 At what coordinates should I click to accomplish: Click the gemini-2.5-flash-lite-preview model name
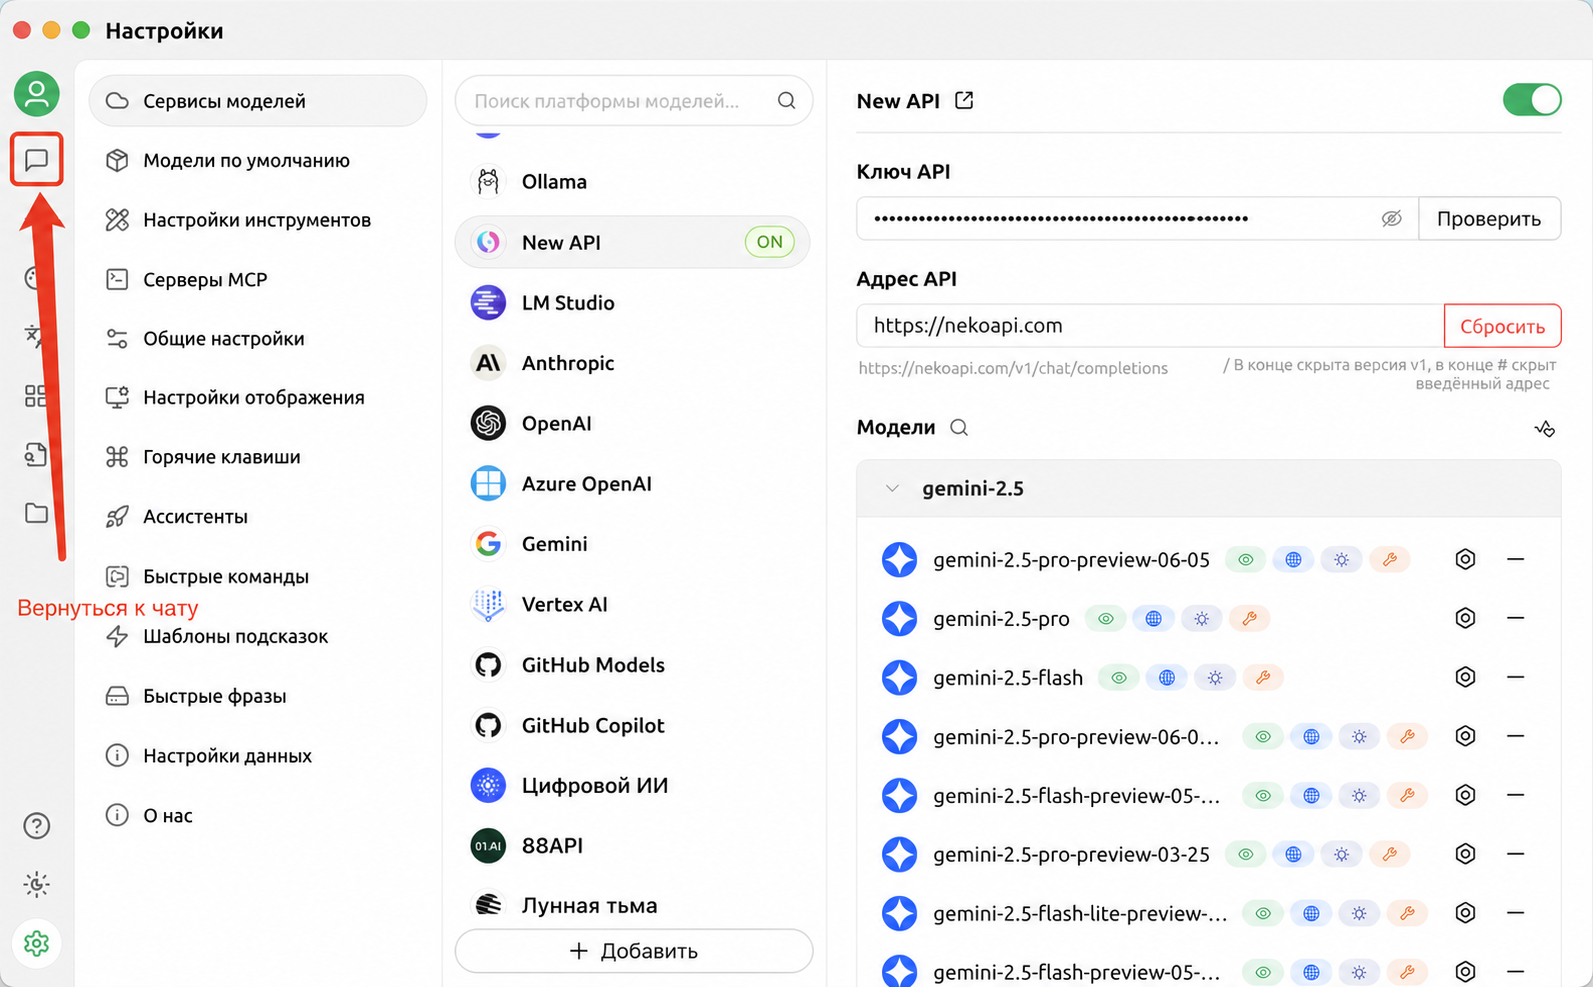coord(1080,914)
